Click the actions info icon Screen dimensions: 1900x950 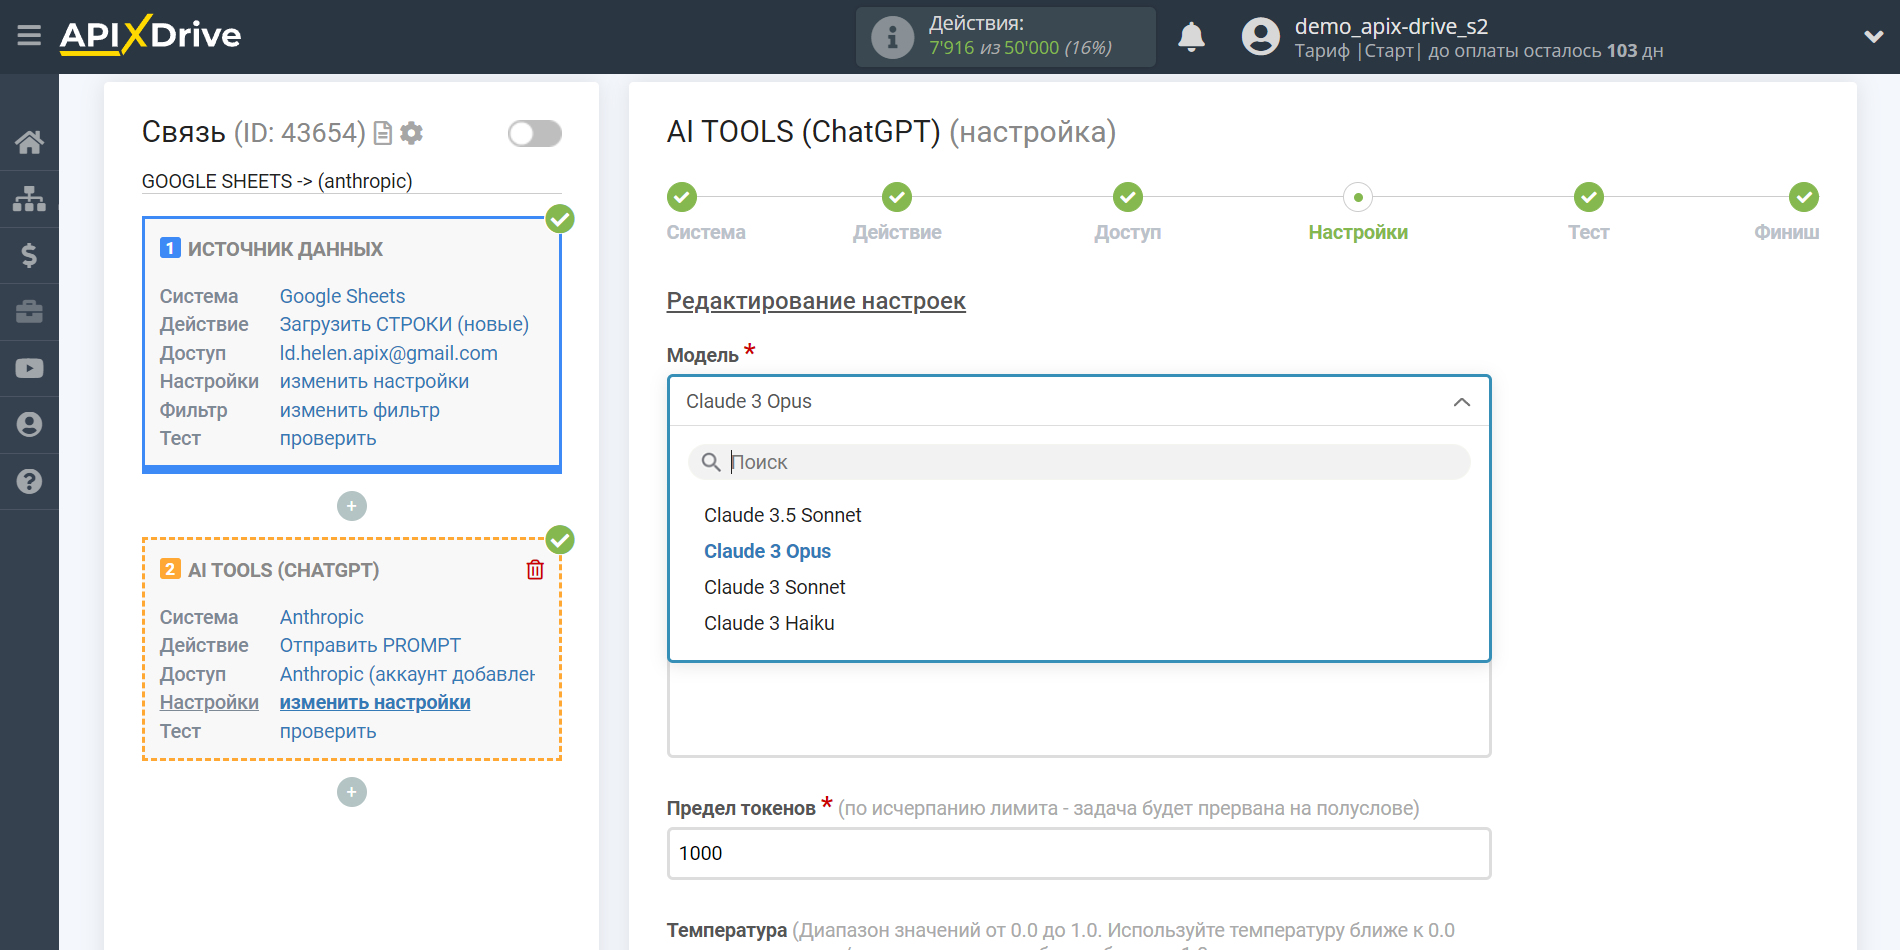click(892, 37)
